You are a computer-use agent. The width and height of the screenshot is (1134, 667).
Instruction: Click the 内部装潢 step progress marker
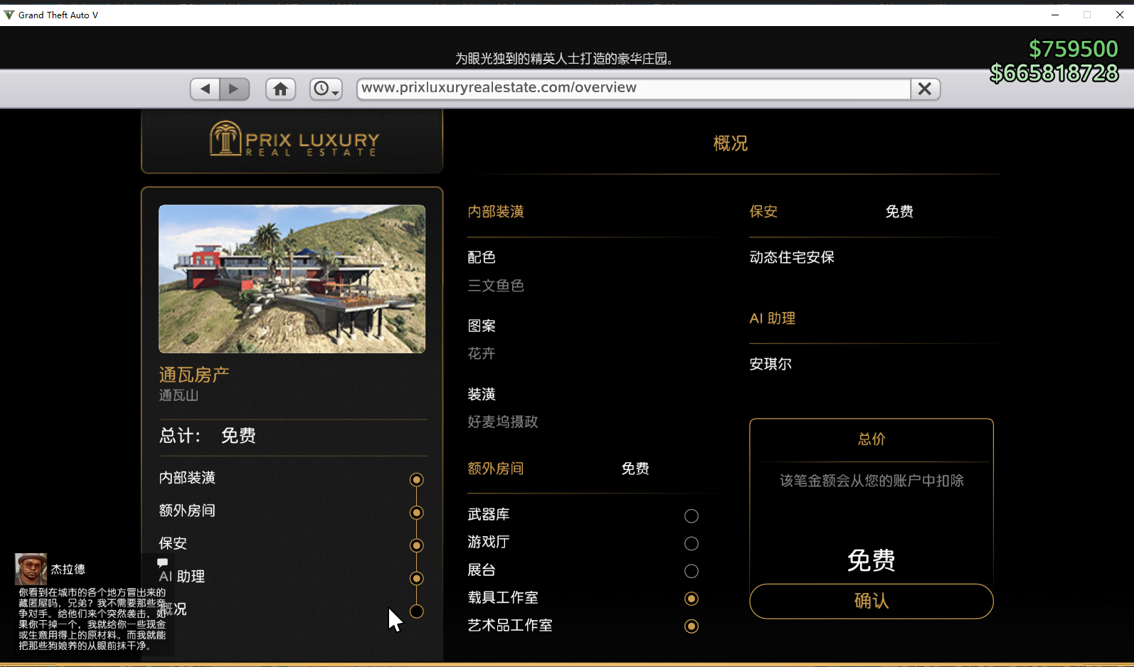click(417, 480)
